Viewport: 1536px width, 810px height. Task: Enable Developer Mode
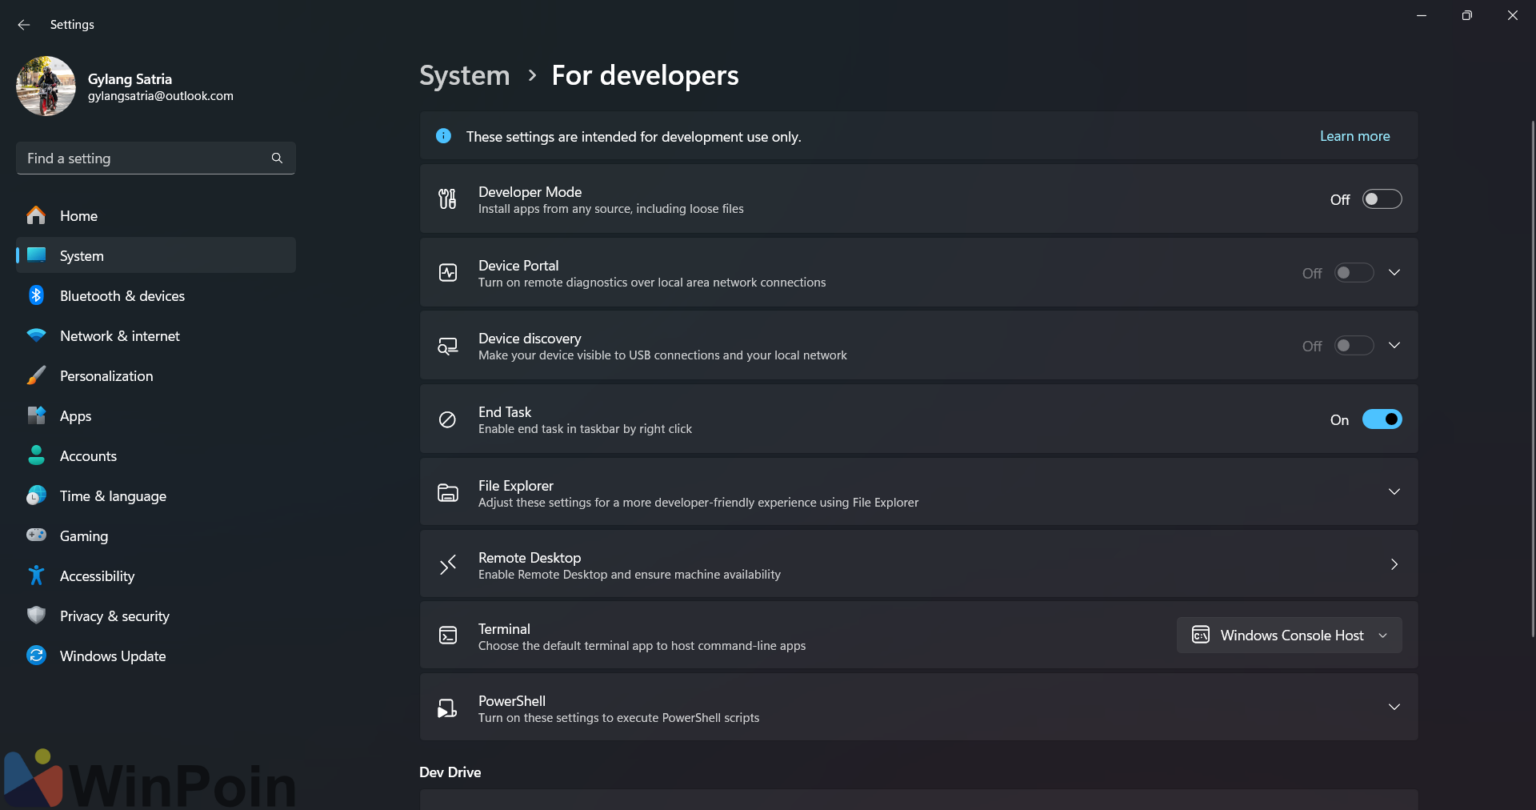coord(1382,198)
